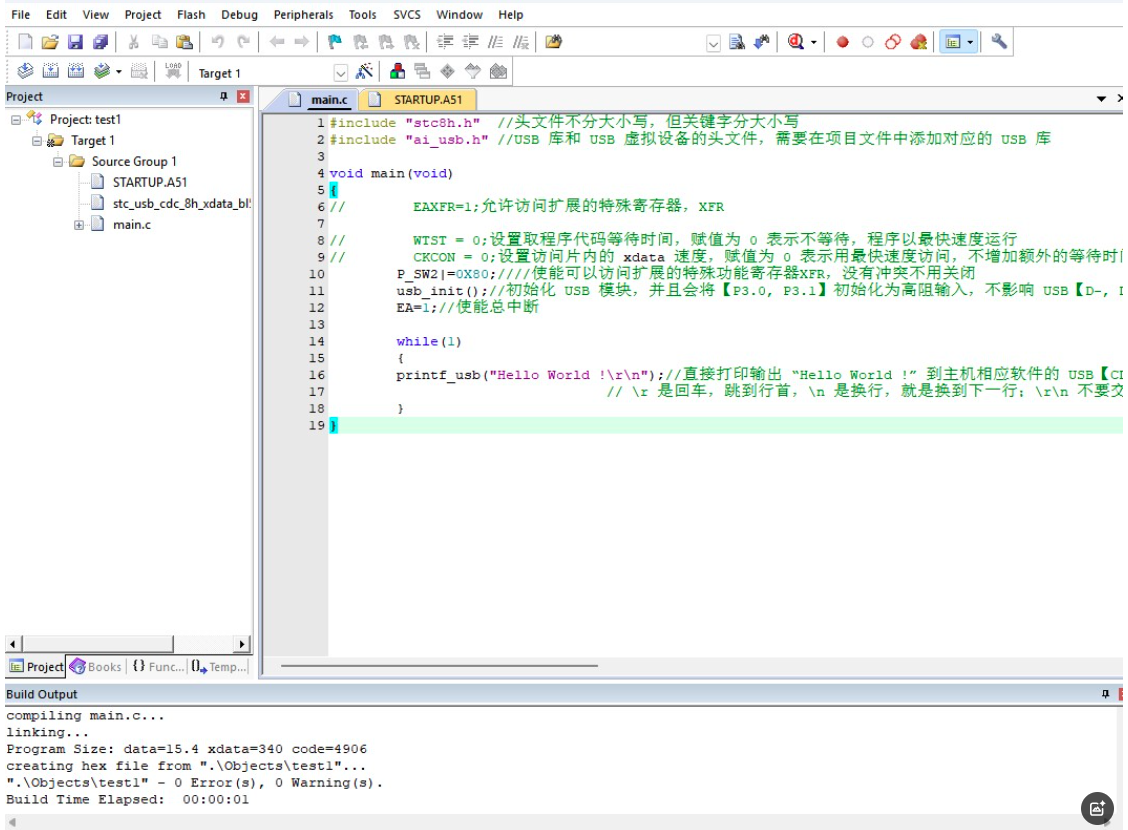The image size is (1128, 830).
Task: Undo the last edit
Action: (x=217, y=42)
